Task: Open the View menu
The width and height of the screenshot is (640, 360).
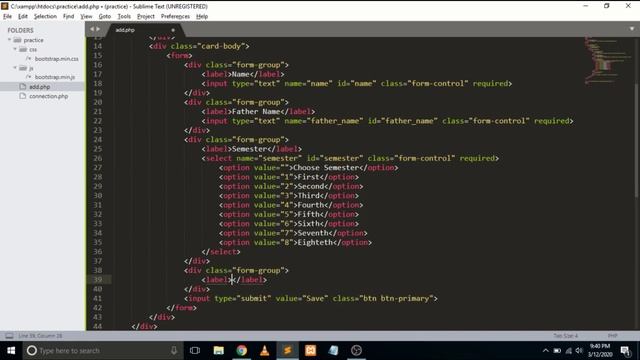Action: click(x=86, y=16)
